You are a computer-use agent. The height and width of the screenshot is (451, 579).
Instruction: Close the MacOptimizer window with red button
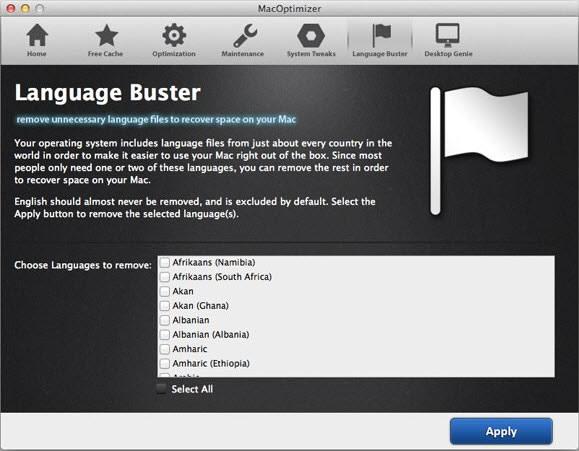coord(11,8)
